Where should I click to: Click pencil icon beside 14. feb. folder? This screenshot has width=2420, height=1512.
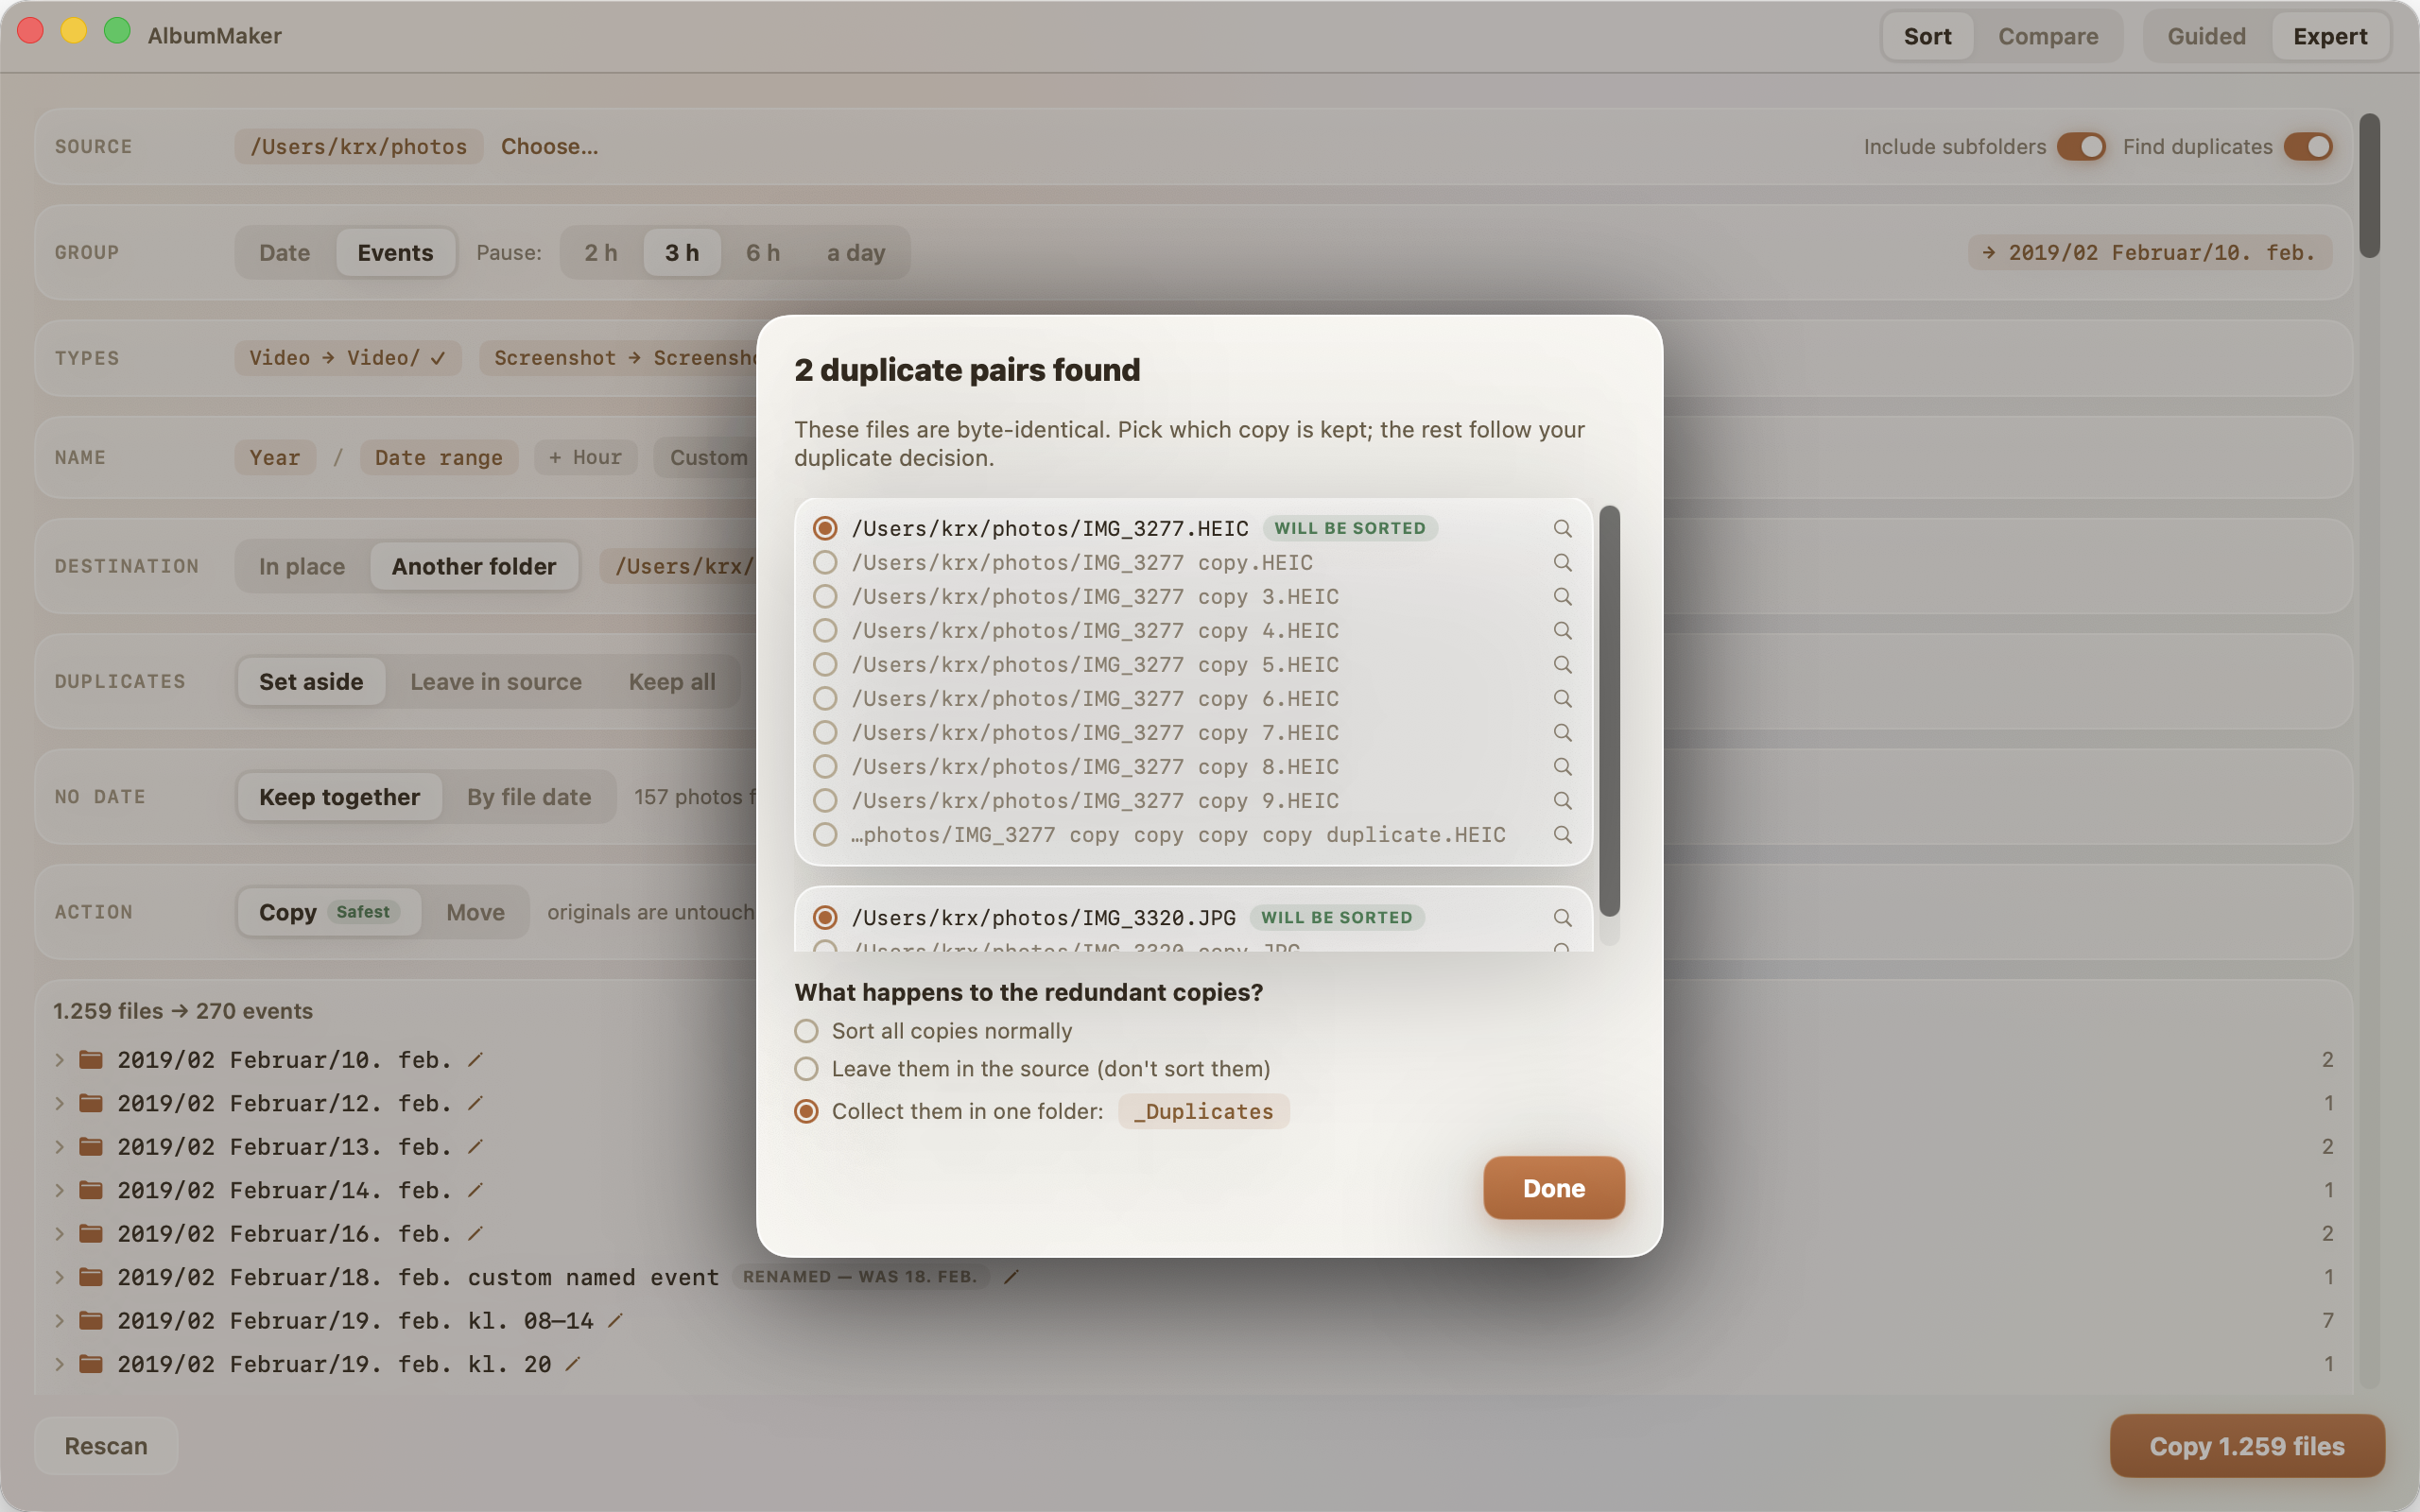476,1189
